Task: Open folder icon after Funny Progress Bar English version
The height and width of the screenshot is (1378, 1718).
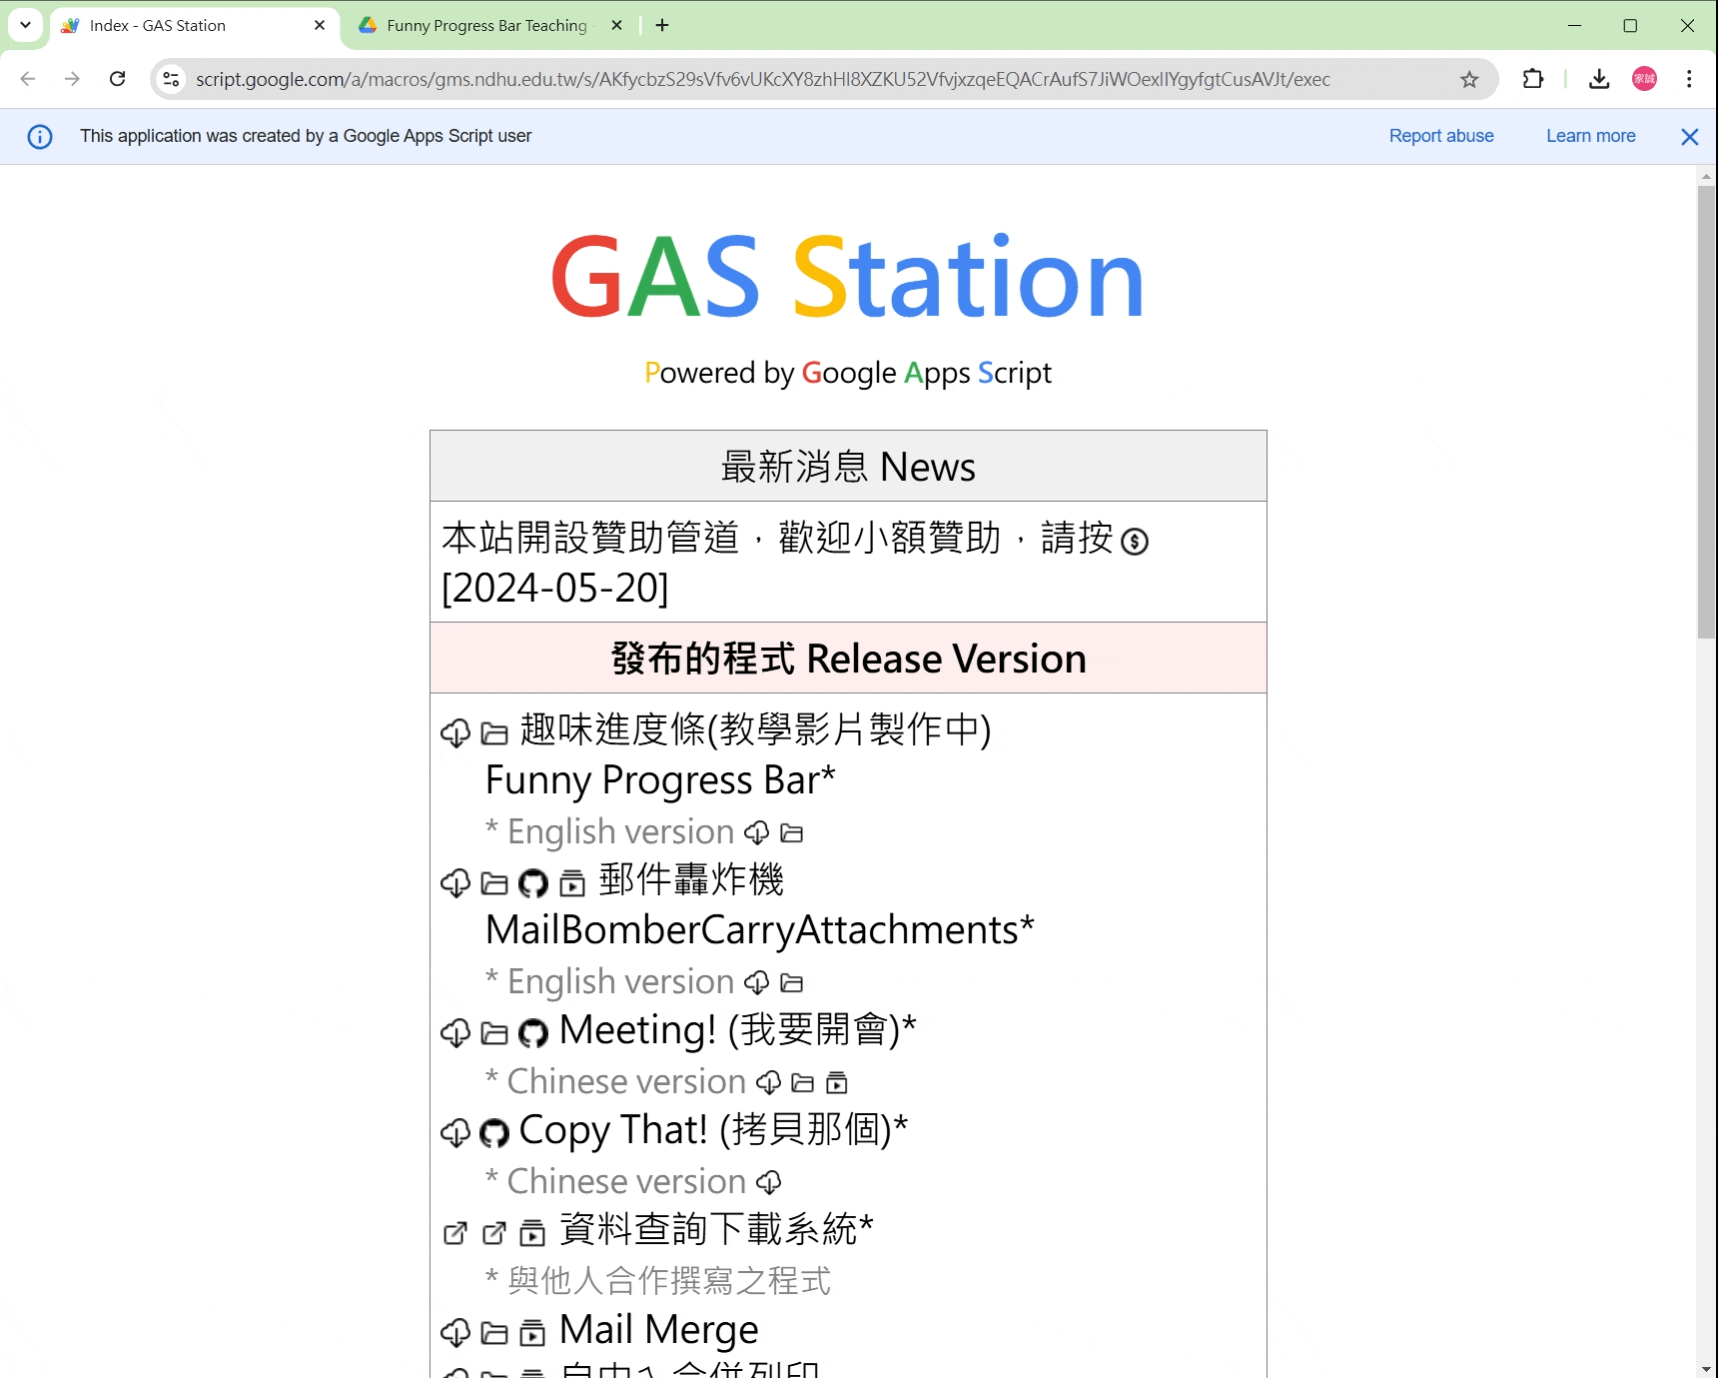Action: pos(792,833)
